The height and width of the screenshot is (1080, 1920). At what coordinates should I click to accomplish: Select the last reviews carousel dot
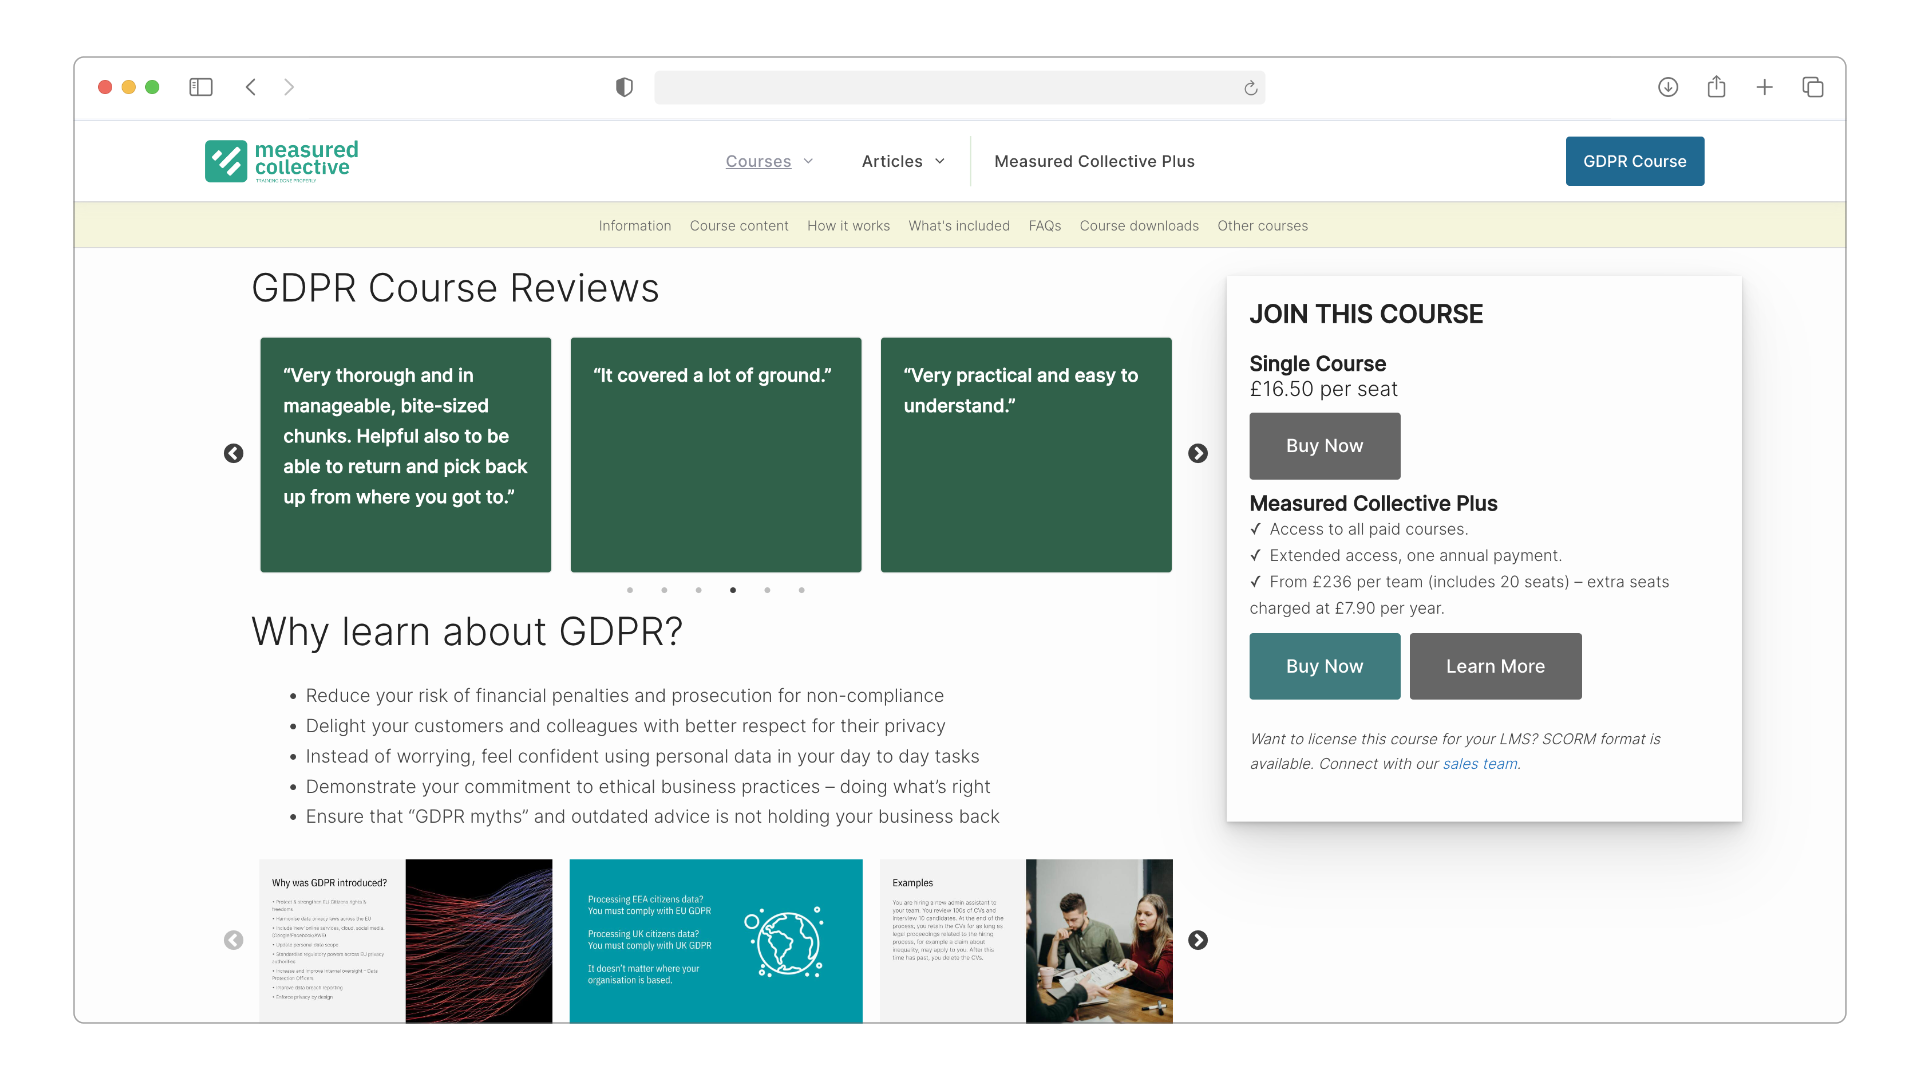point(802,590)
